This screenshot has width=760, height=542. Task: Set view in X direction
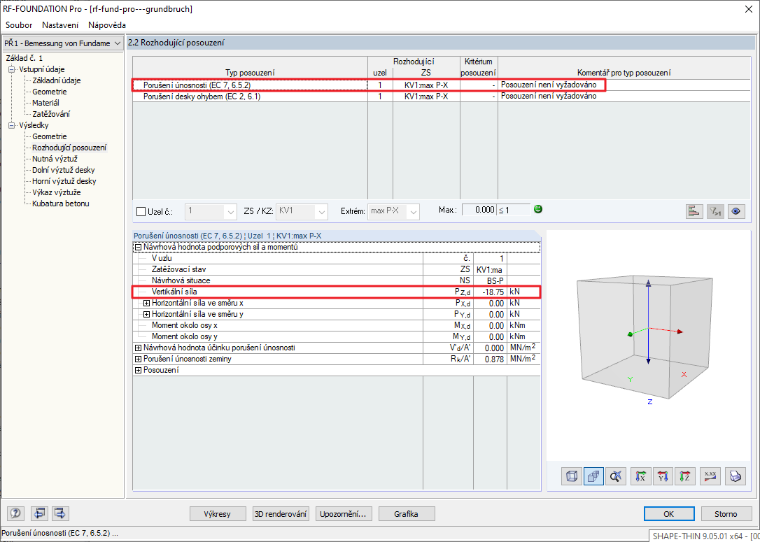coord(641,476)
